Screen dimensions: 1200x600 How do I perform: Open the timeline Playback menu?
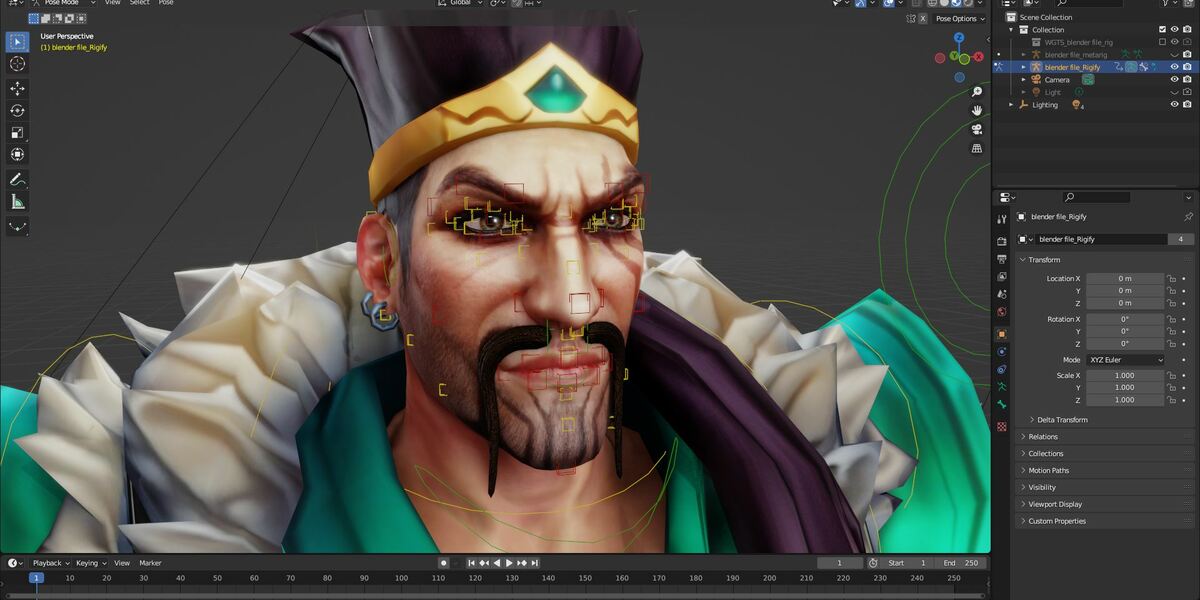tap(51, 563)
